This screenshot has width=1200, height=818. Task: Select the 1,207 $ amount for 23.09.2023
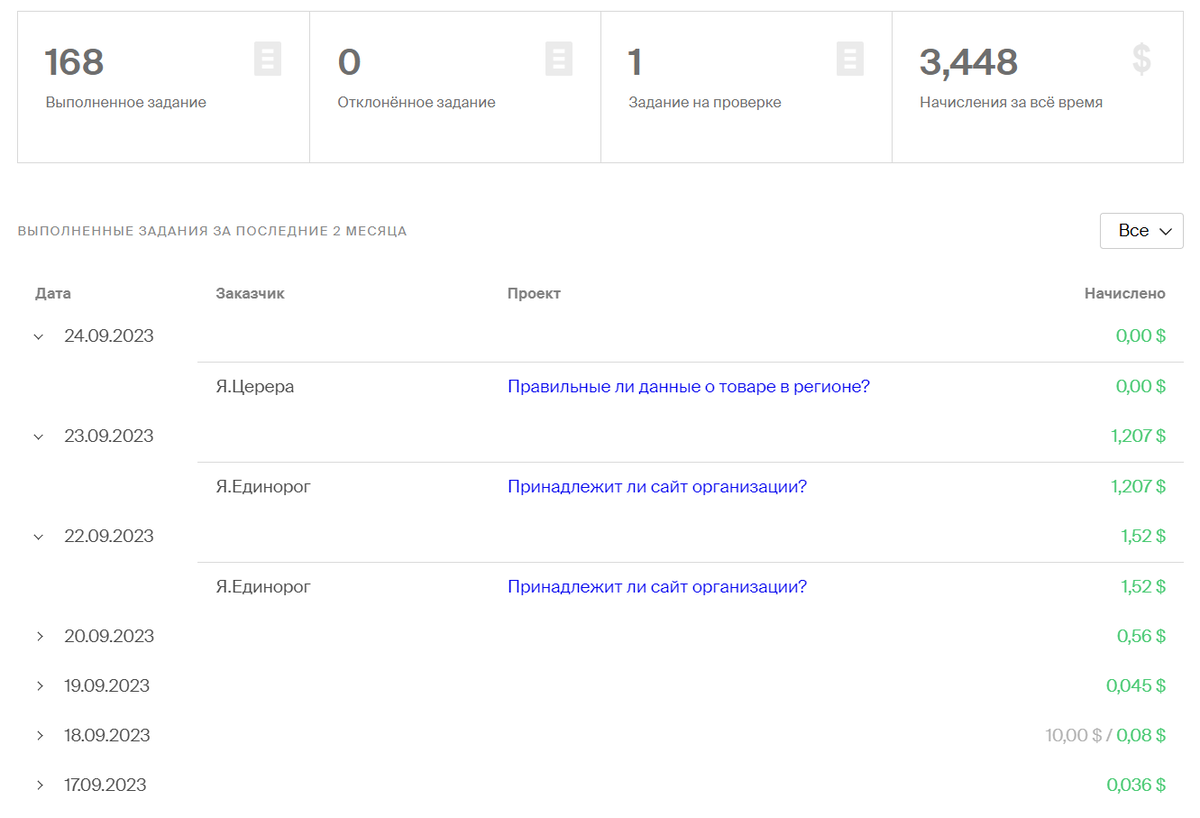[1139, 435]
